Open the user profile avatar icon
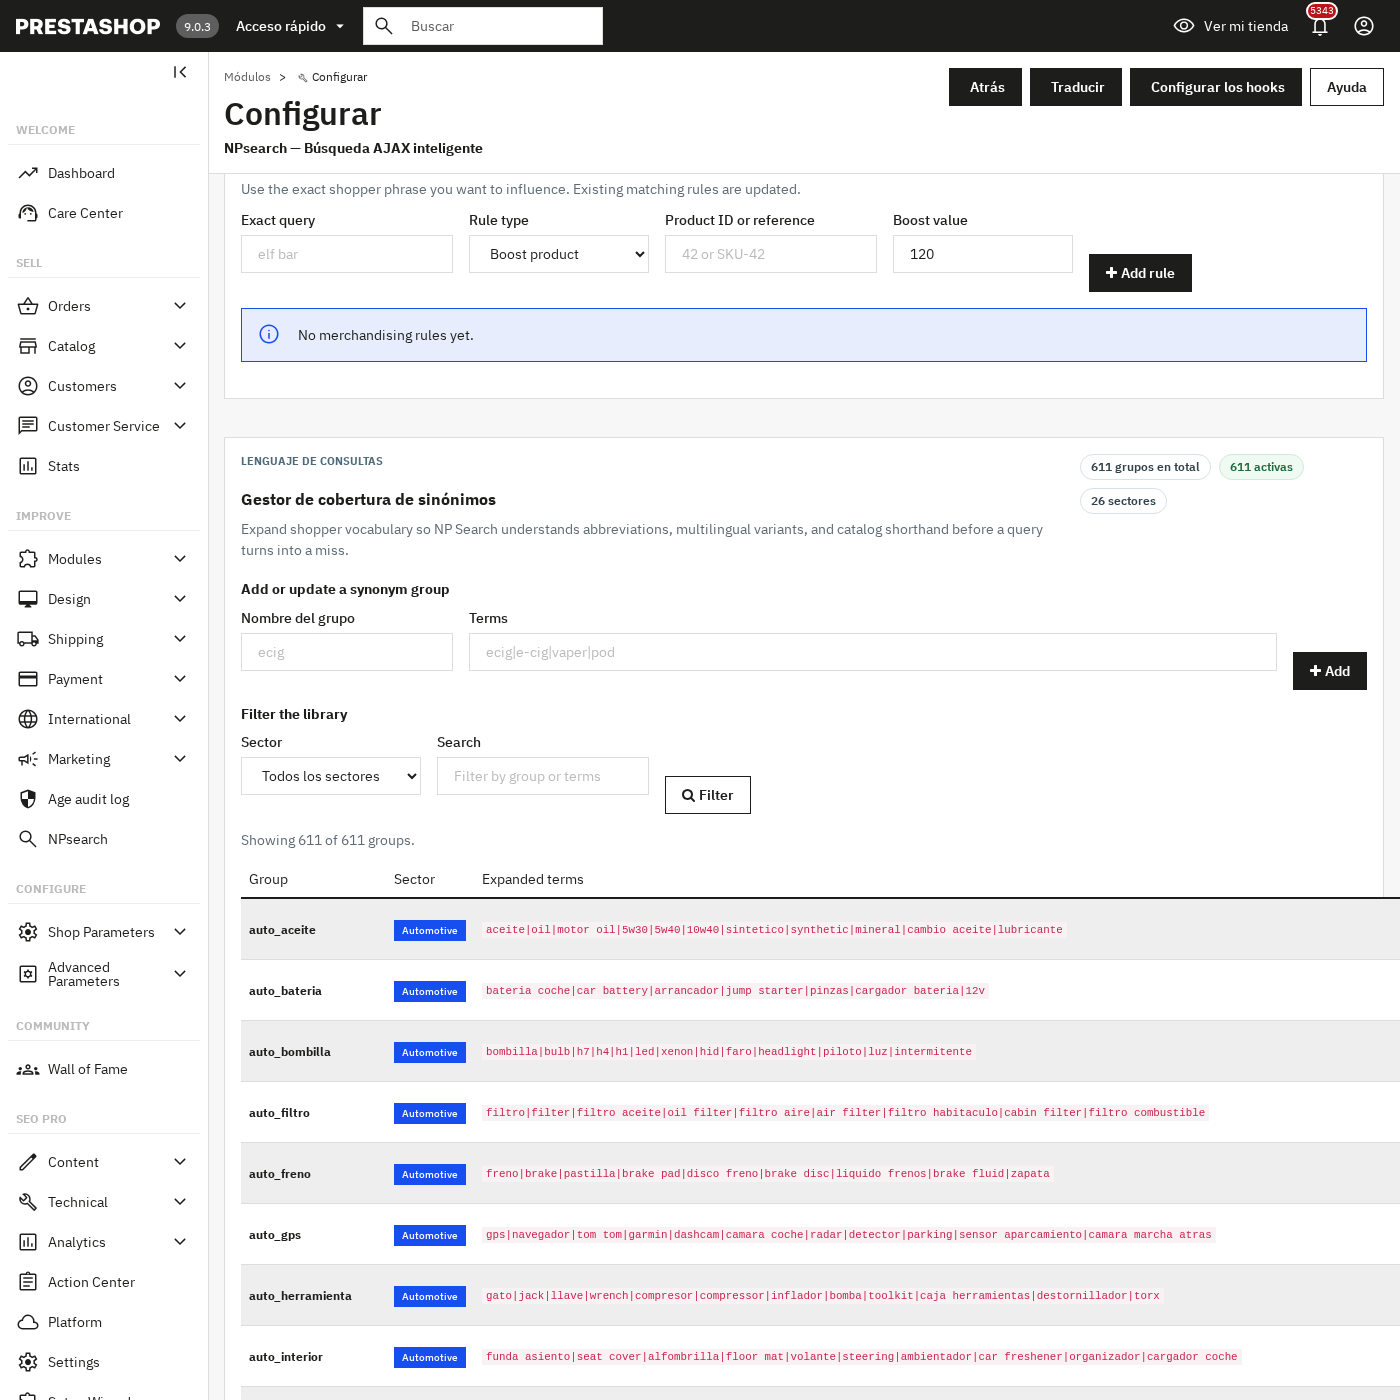 tap(1364, 26)
